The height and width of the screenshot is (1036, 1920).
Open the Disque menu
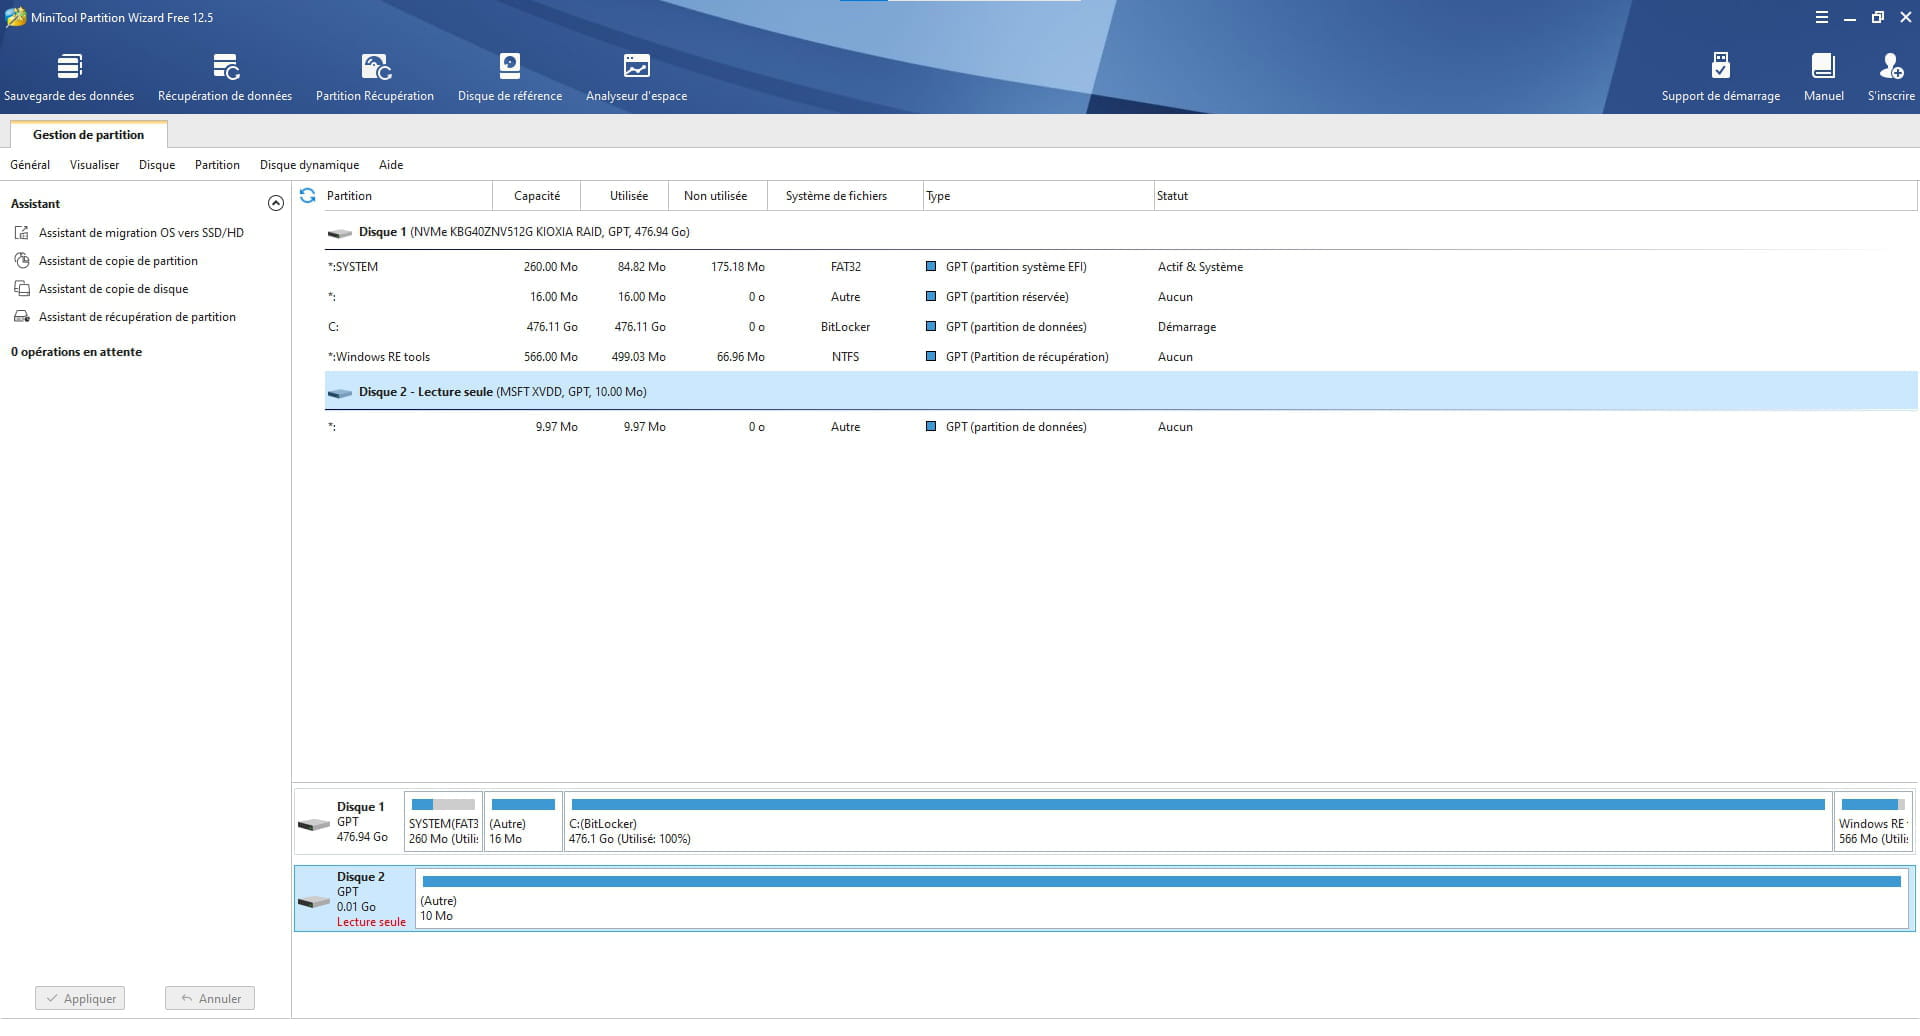pyautogui.click(x=157, y=165)
